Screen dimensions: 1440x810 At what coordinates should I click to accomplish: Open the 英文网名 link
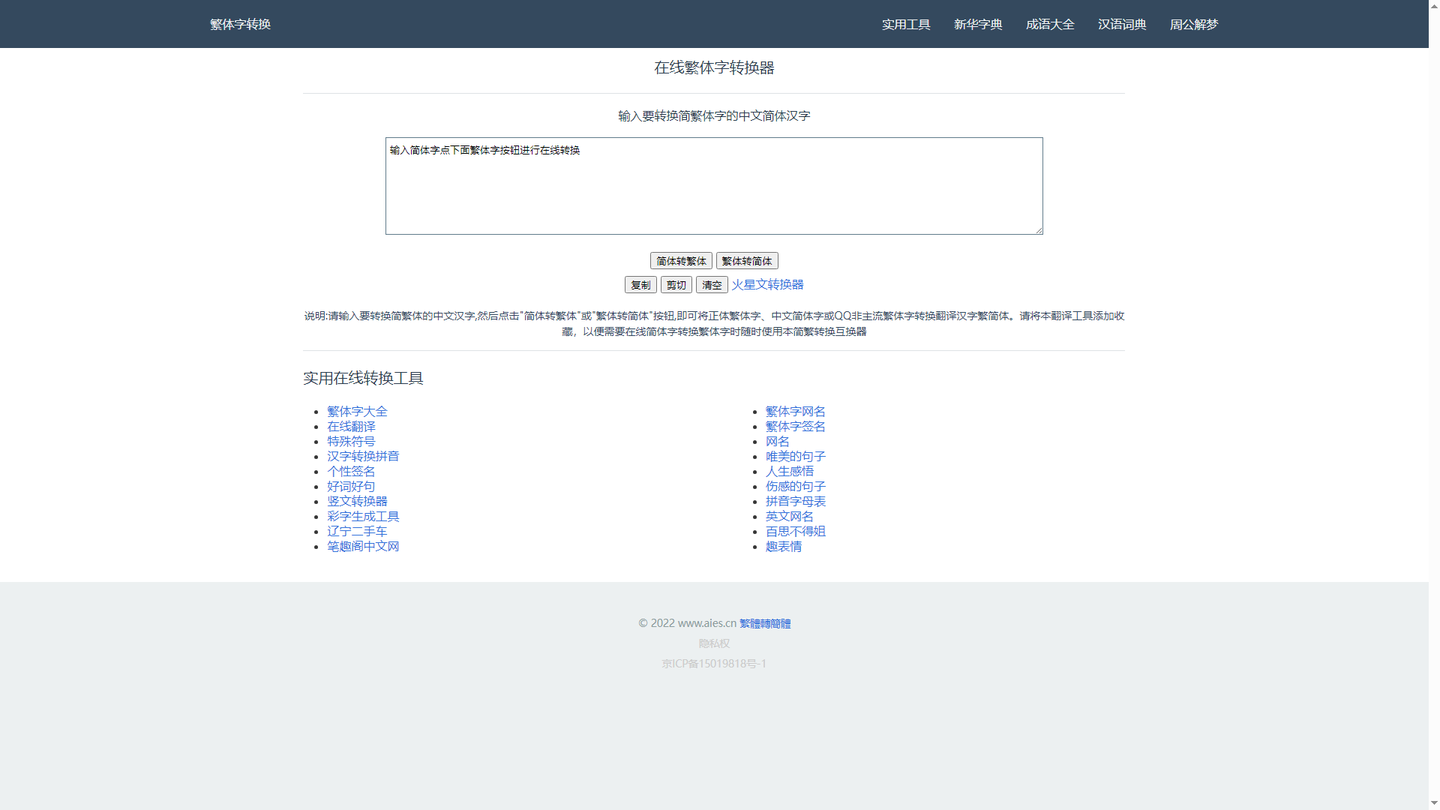789,516
